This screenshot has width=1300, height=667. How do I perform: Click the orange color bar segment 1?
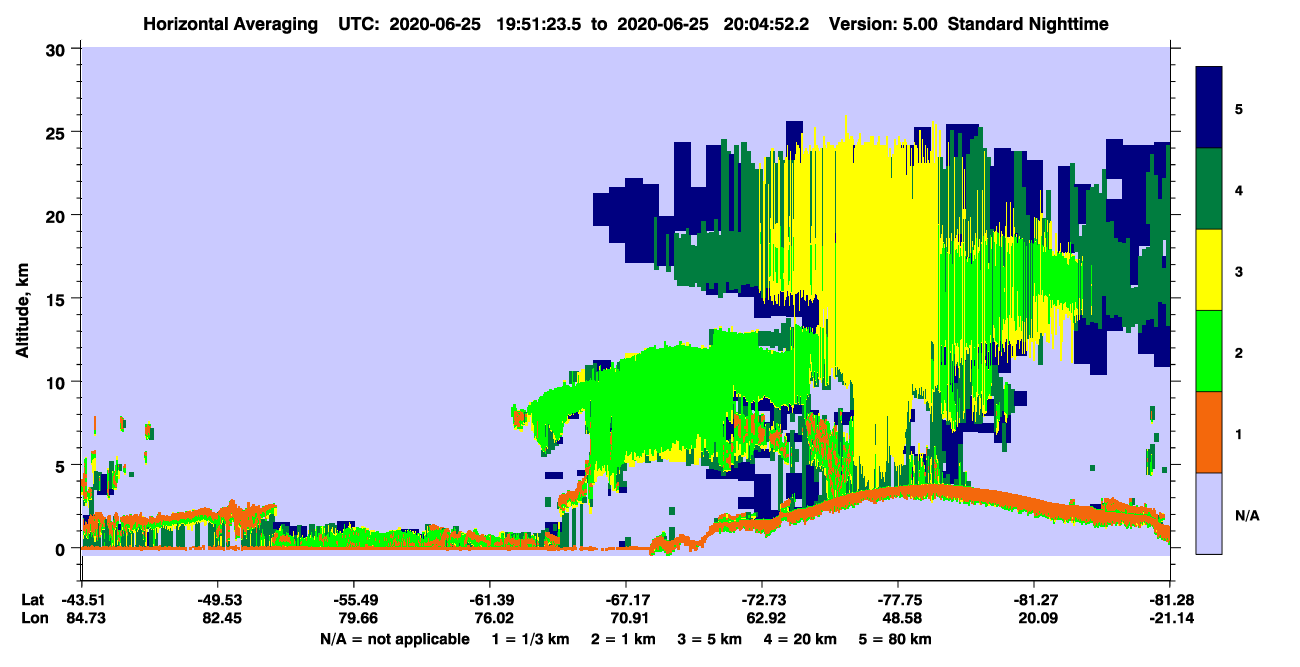[x=1209, y=431]
